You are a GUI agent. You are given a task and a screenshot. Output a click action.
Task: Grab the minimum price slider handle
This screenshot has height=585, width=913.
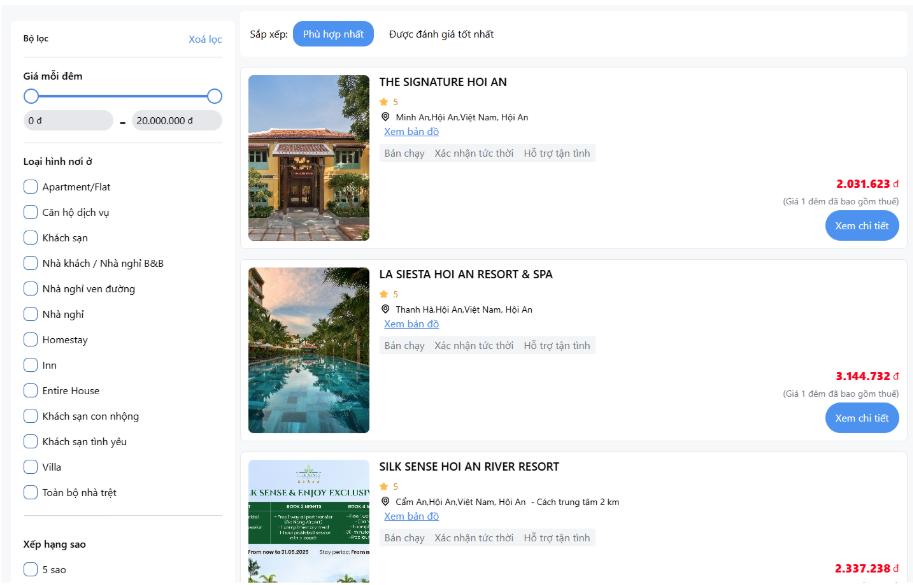click(x=31, y=96)
